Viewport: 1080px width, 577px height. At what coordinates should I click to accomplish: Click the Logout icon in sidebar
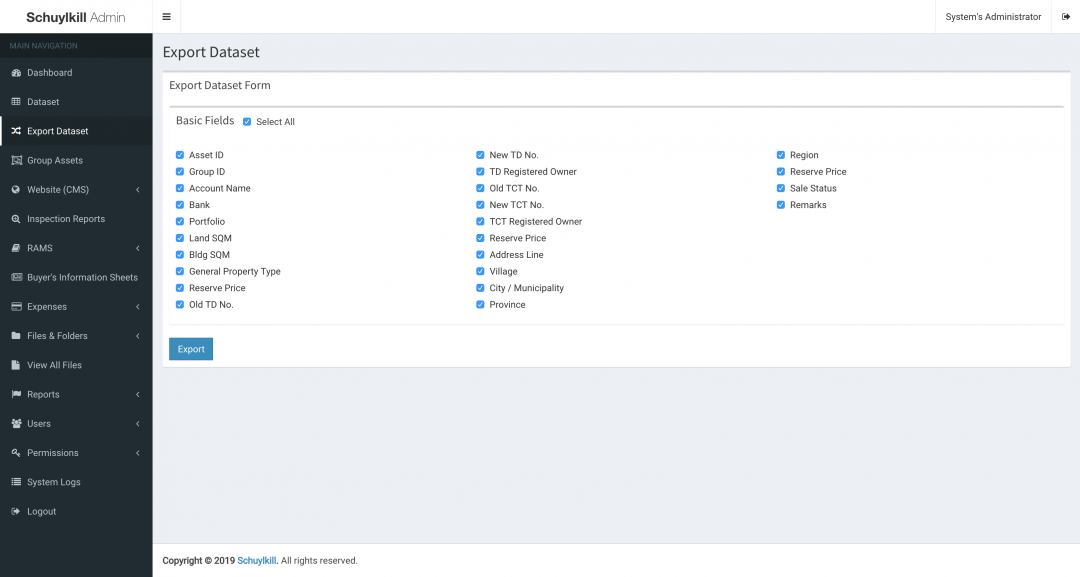click(x=16, y=512)
